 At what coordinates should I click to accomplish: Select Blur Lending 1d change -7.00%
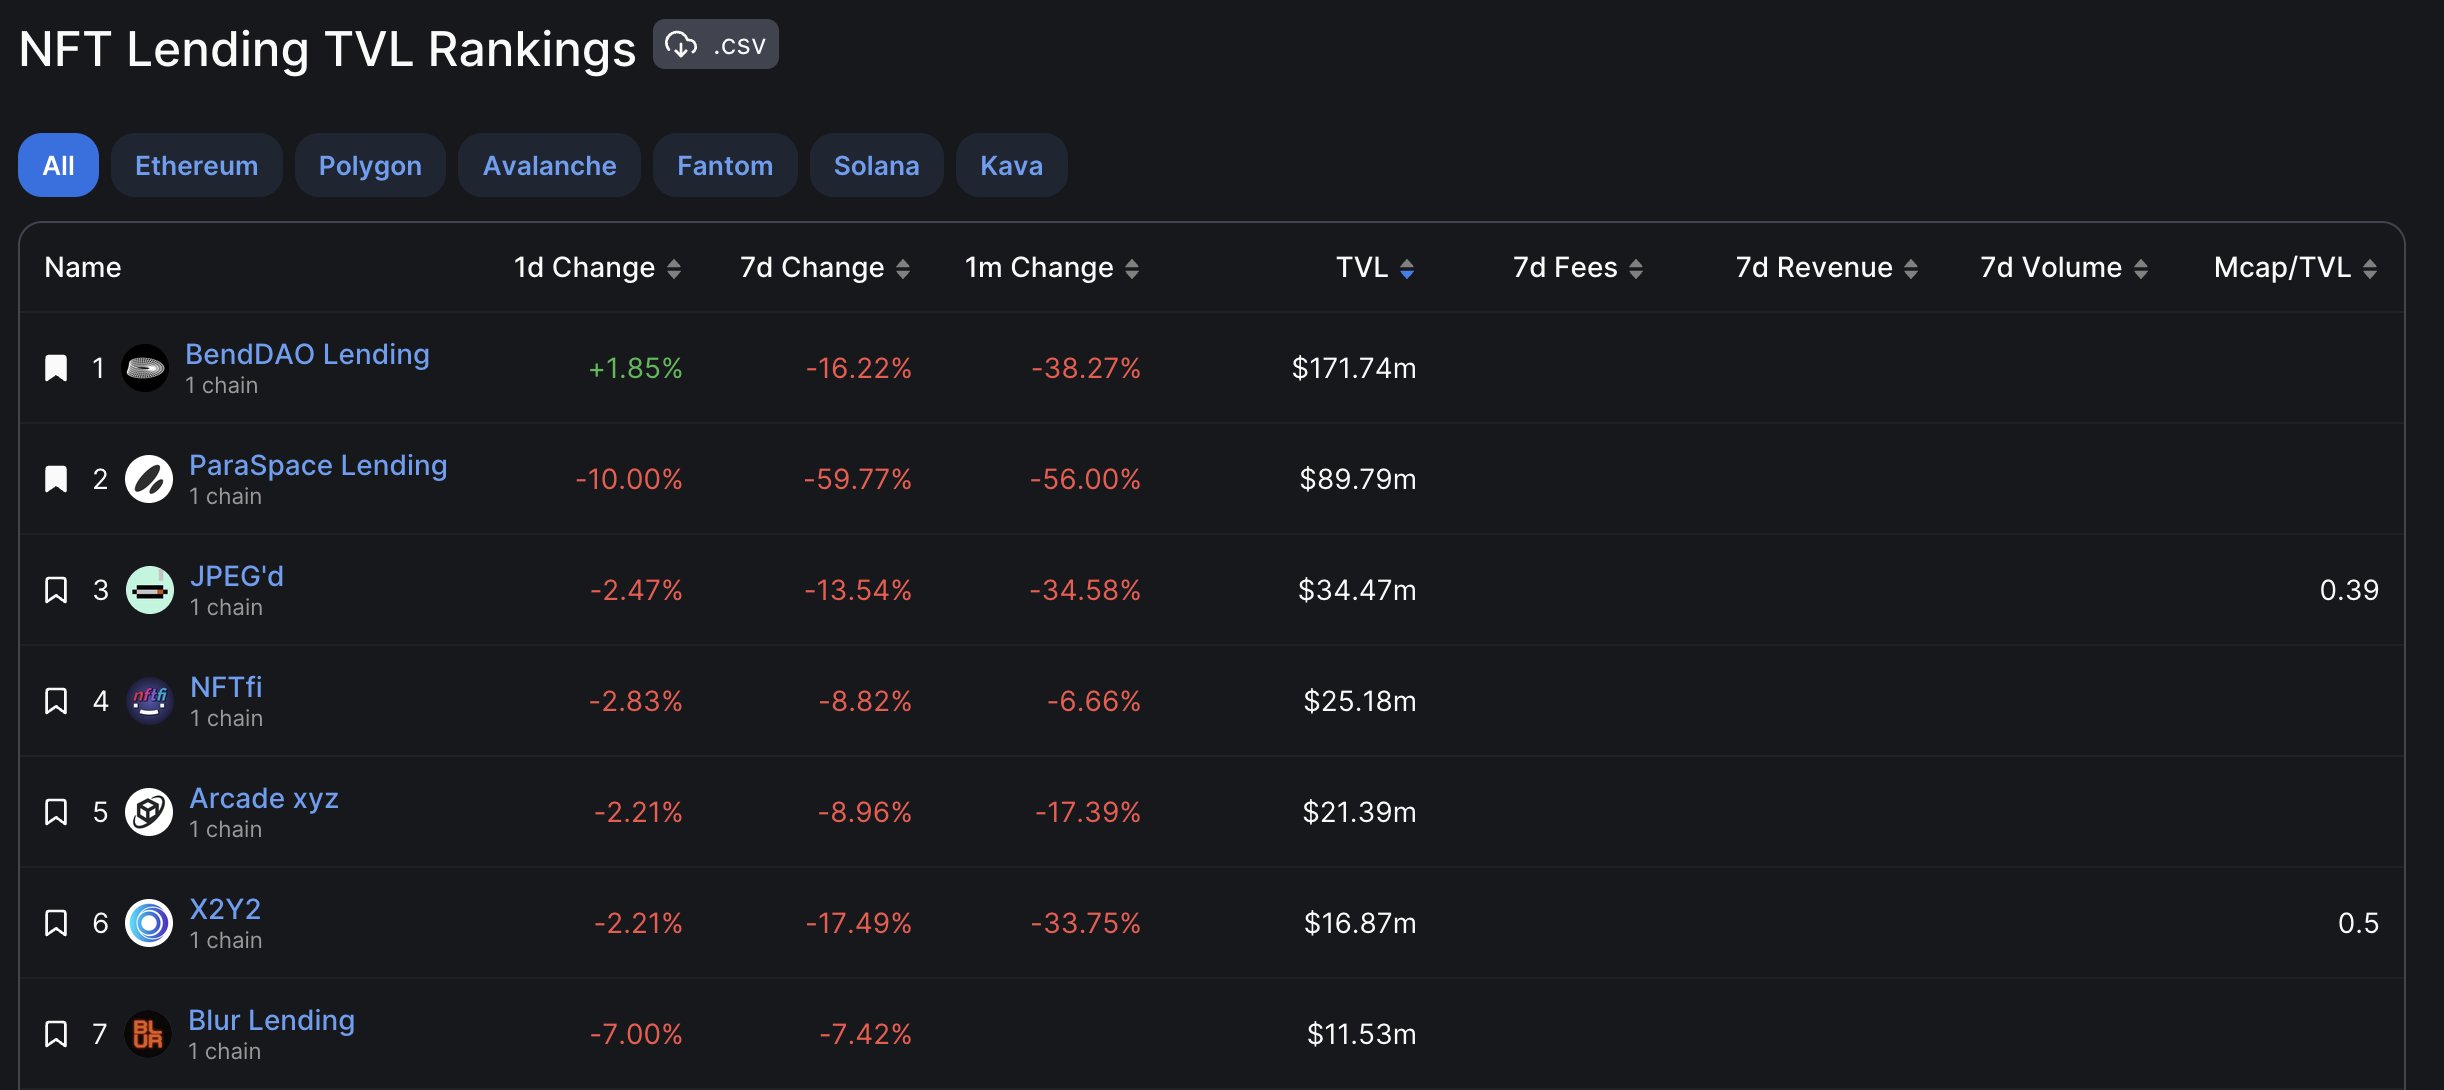click(x=636, y=1034)
